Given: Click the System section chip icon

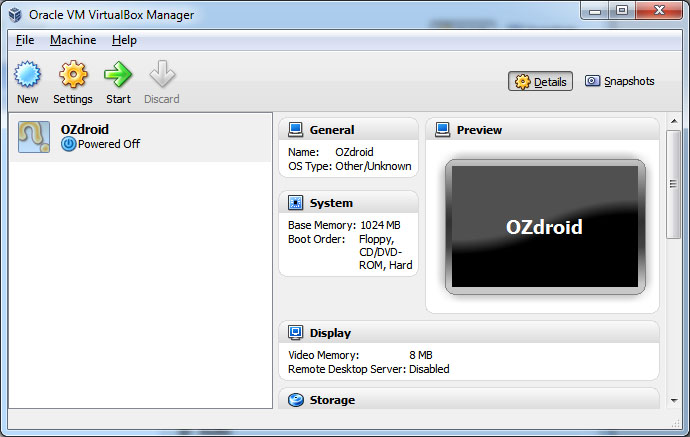Looking at the screenshot, I should point(295,203).
